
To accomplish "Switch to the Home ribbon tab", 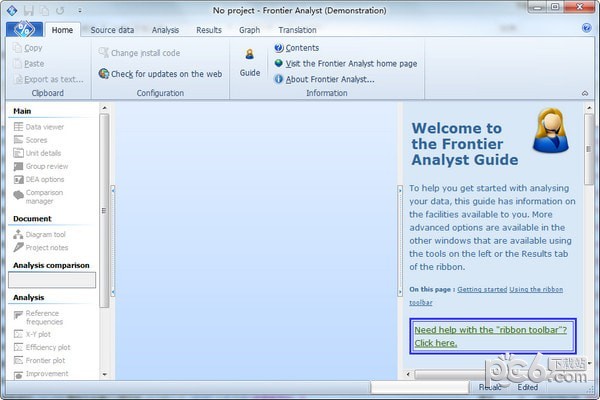I will pos(62,30).
